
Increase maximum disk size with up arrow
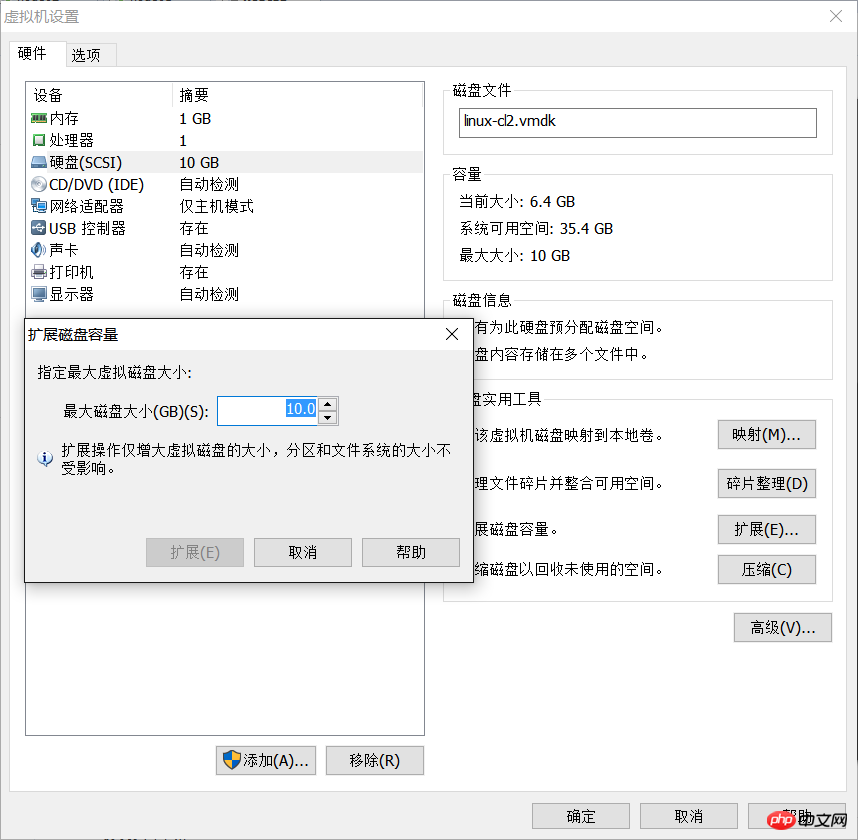(x=328, y=404)
